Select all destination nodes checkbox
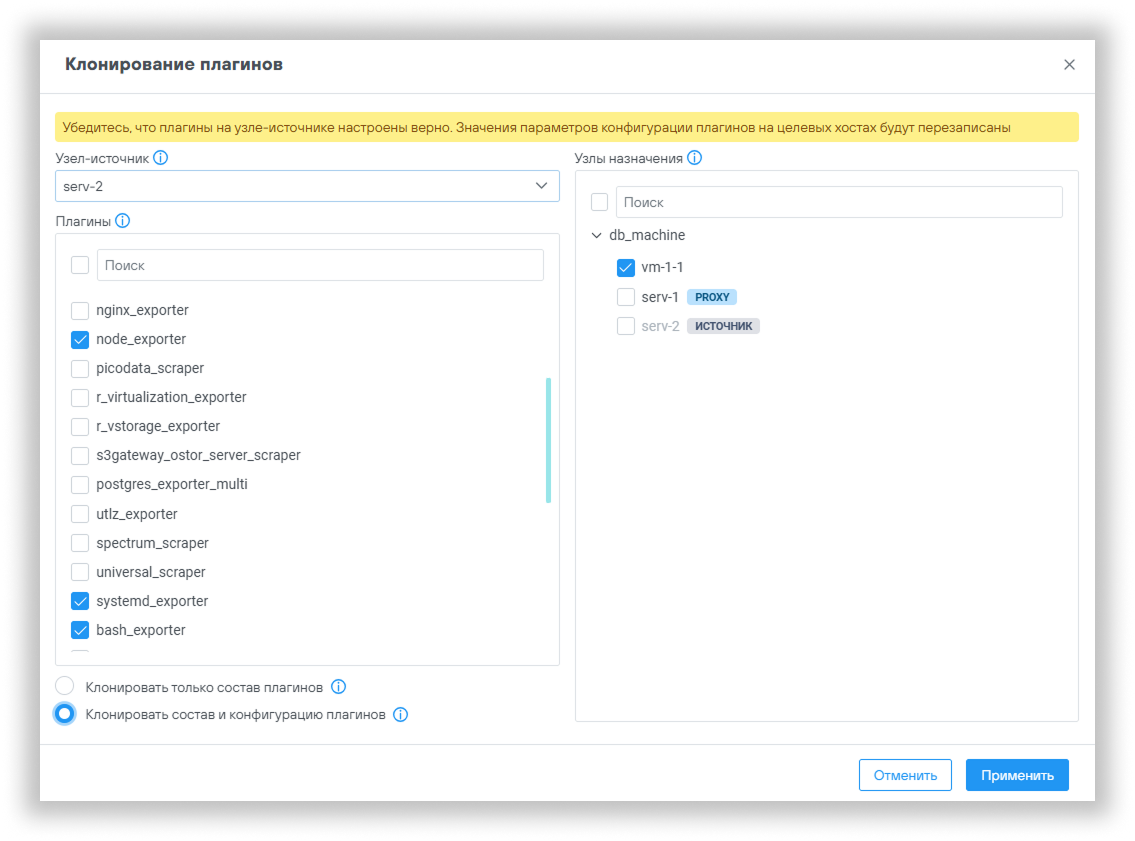Screen dimensions: 1135x841 click(599, 202)
